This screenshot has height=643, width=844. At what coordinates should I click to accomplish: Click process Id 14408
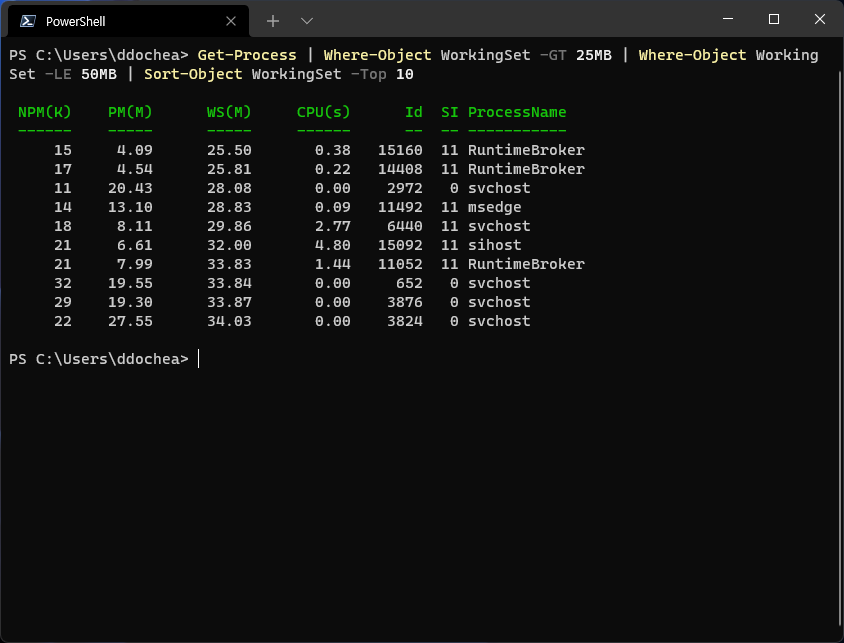click(400, 169)
